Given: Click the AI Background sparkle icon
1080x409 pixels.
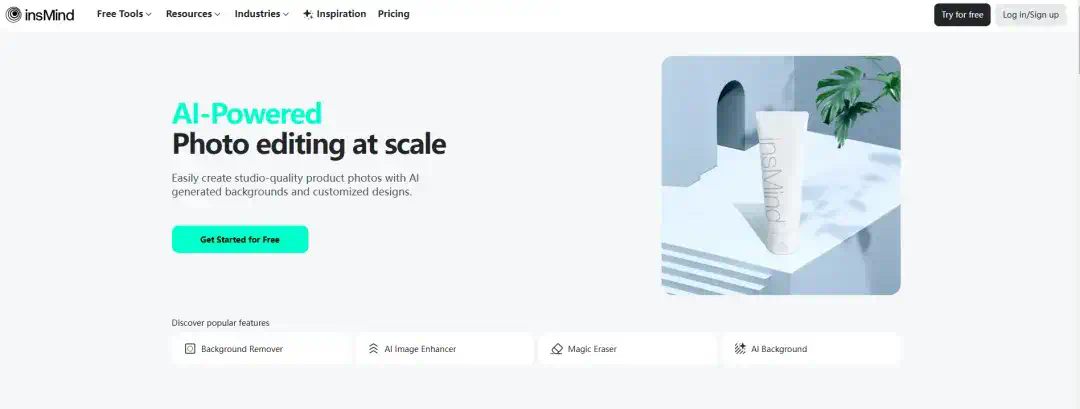Looking at the screenshot, I should pyautogui.click(x=740, y=349).
